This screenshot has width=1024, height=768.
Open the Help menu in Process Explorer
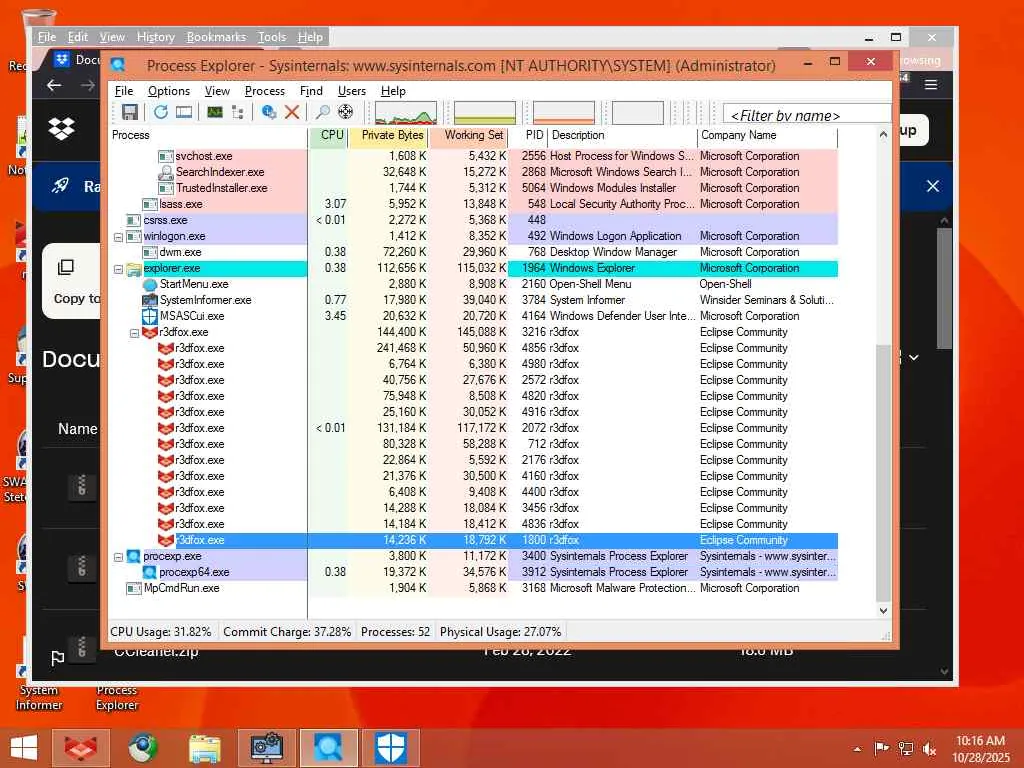393,91
